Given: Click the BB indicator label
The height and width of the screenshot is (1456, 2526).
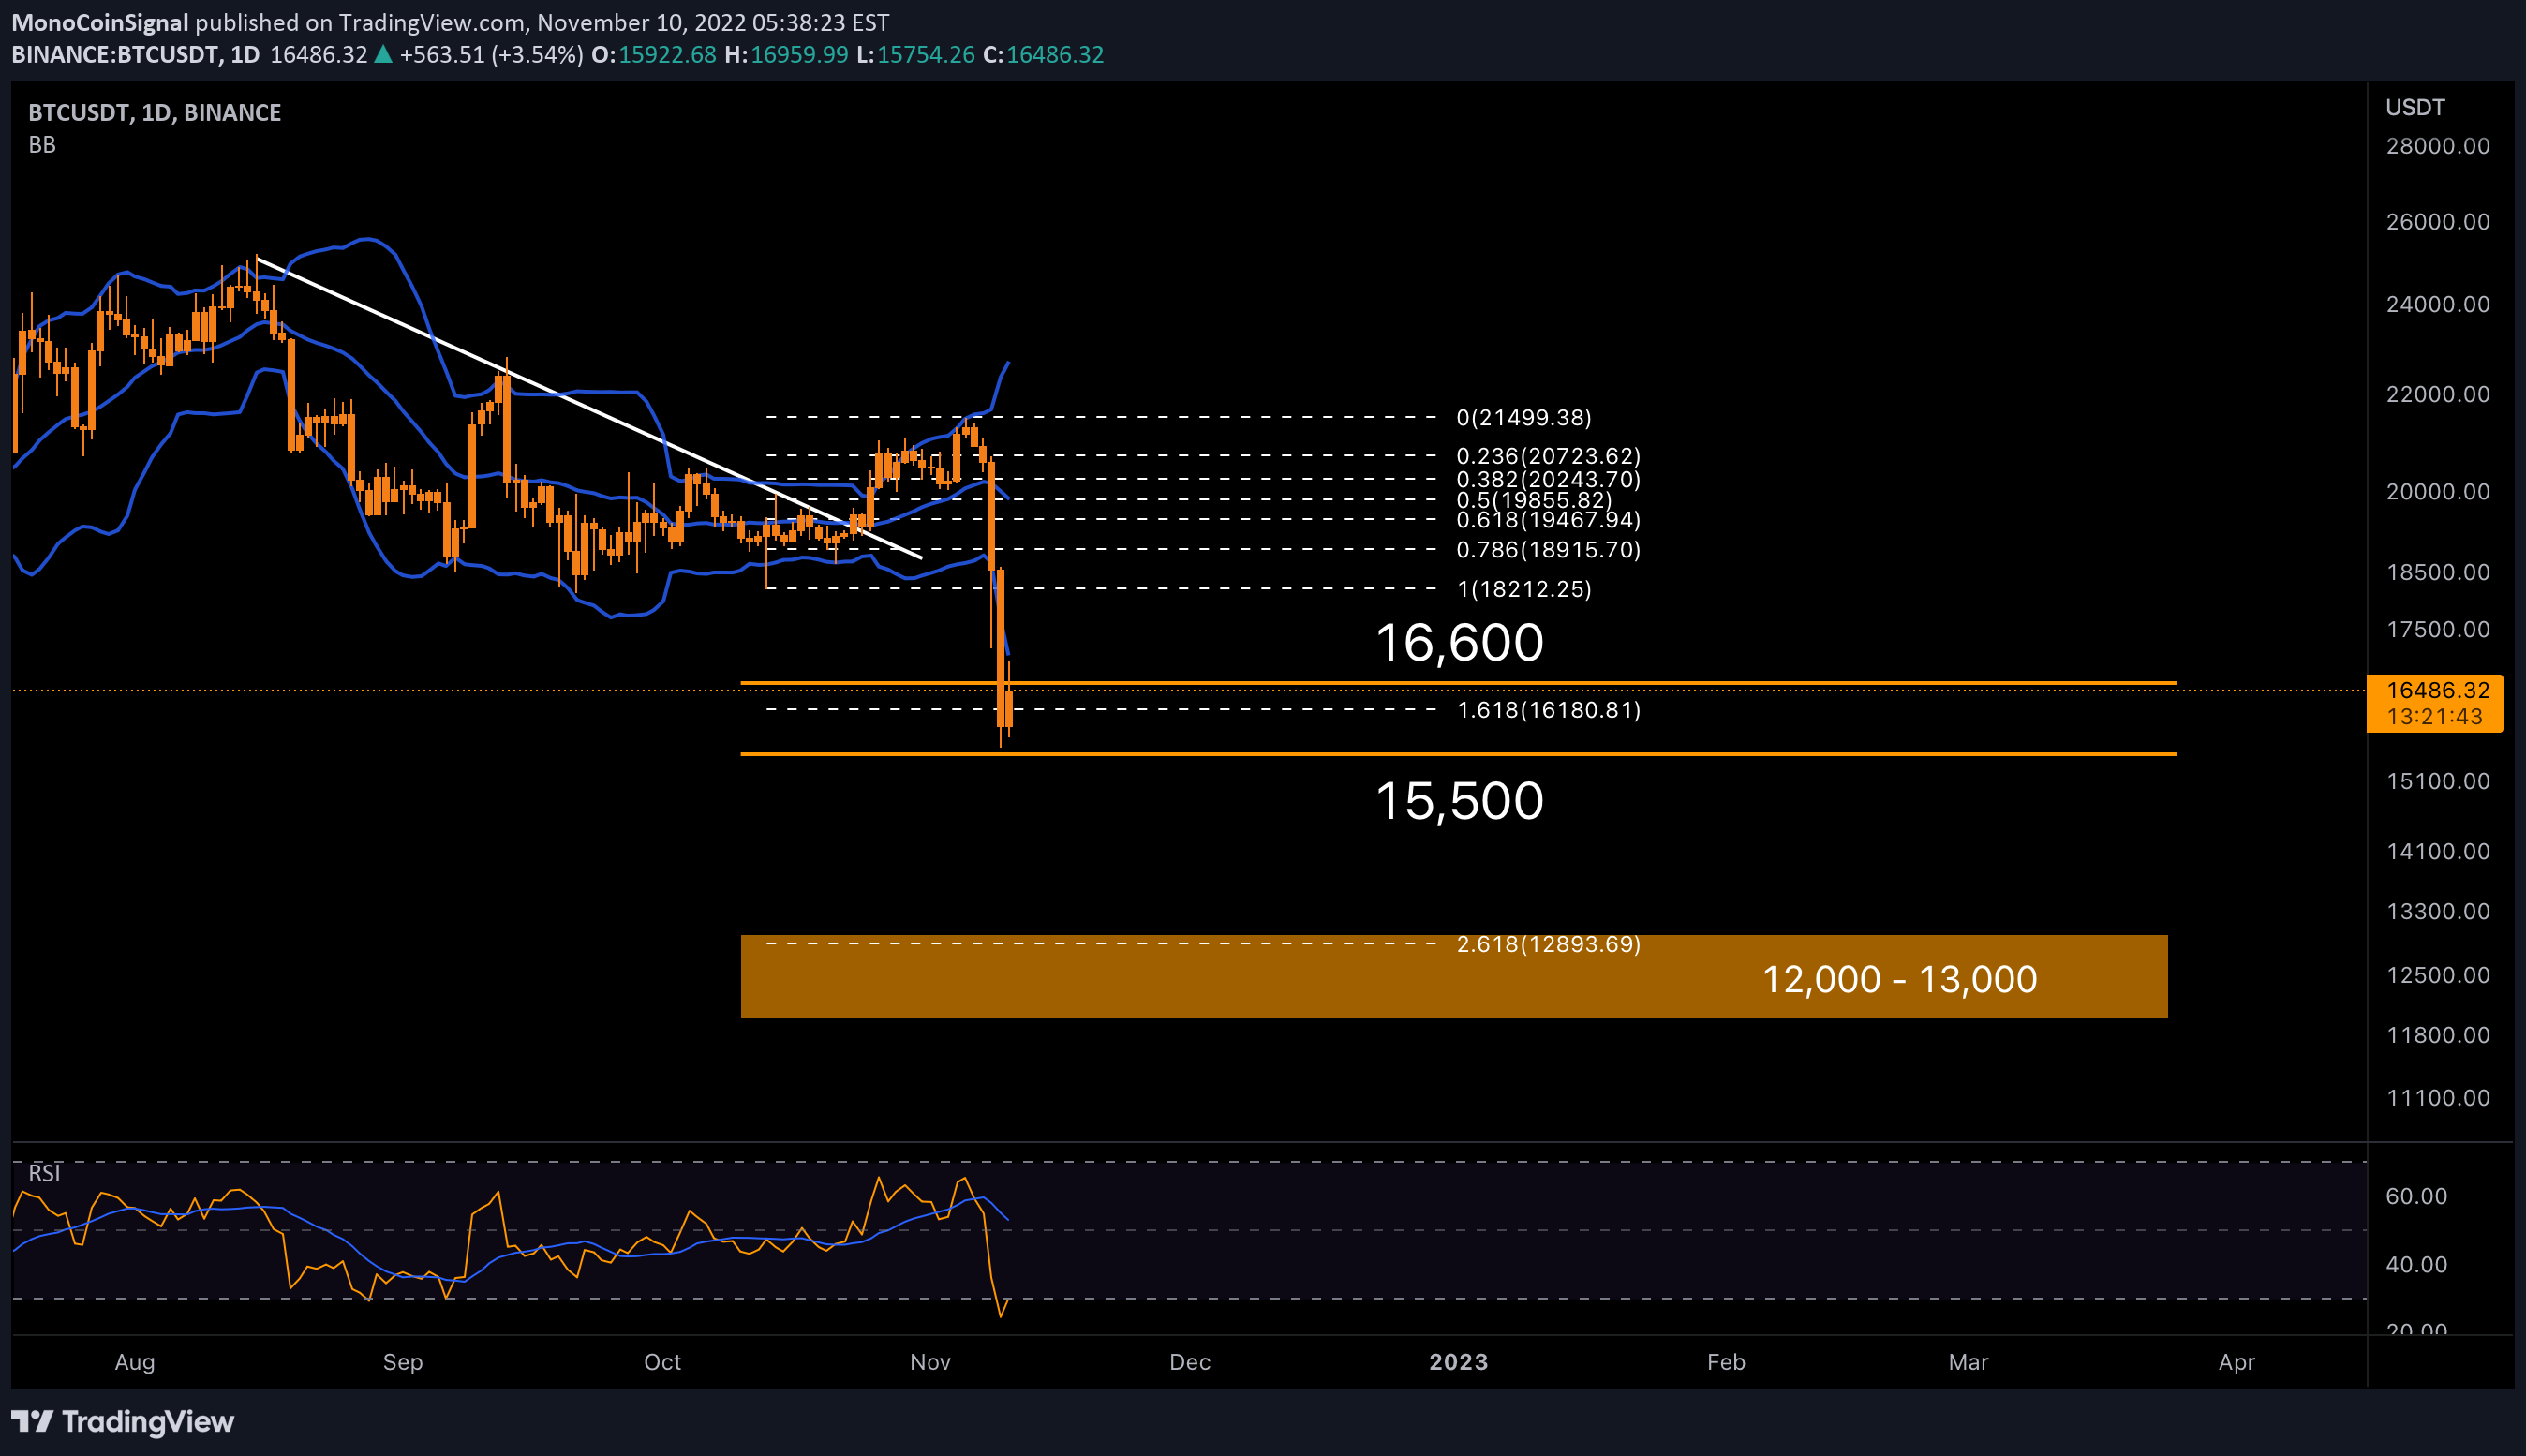Looking at the screenshot, I should [42, 145].
